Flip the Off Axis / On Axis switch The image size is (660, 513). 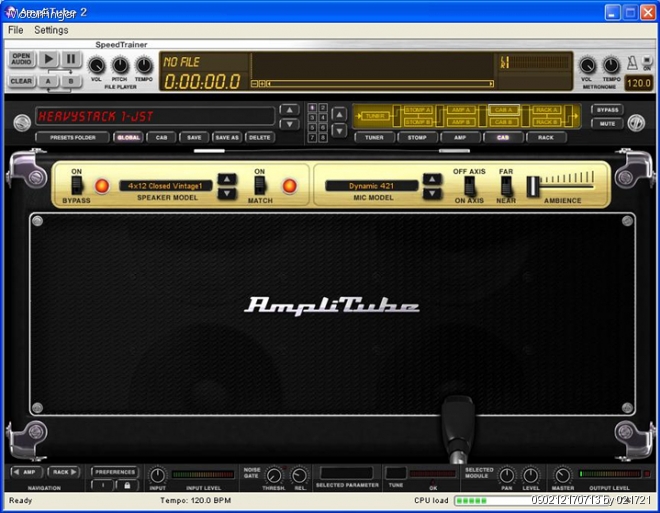click(468, 186)
